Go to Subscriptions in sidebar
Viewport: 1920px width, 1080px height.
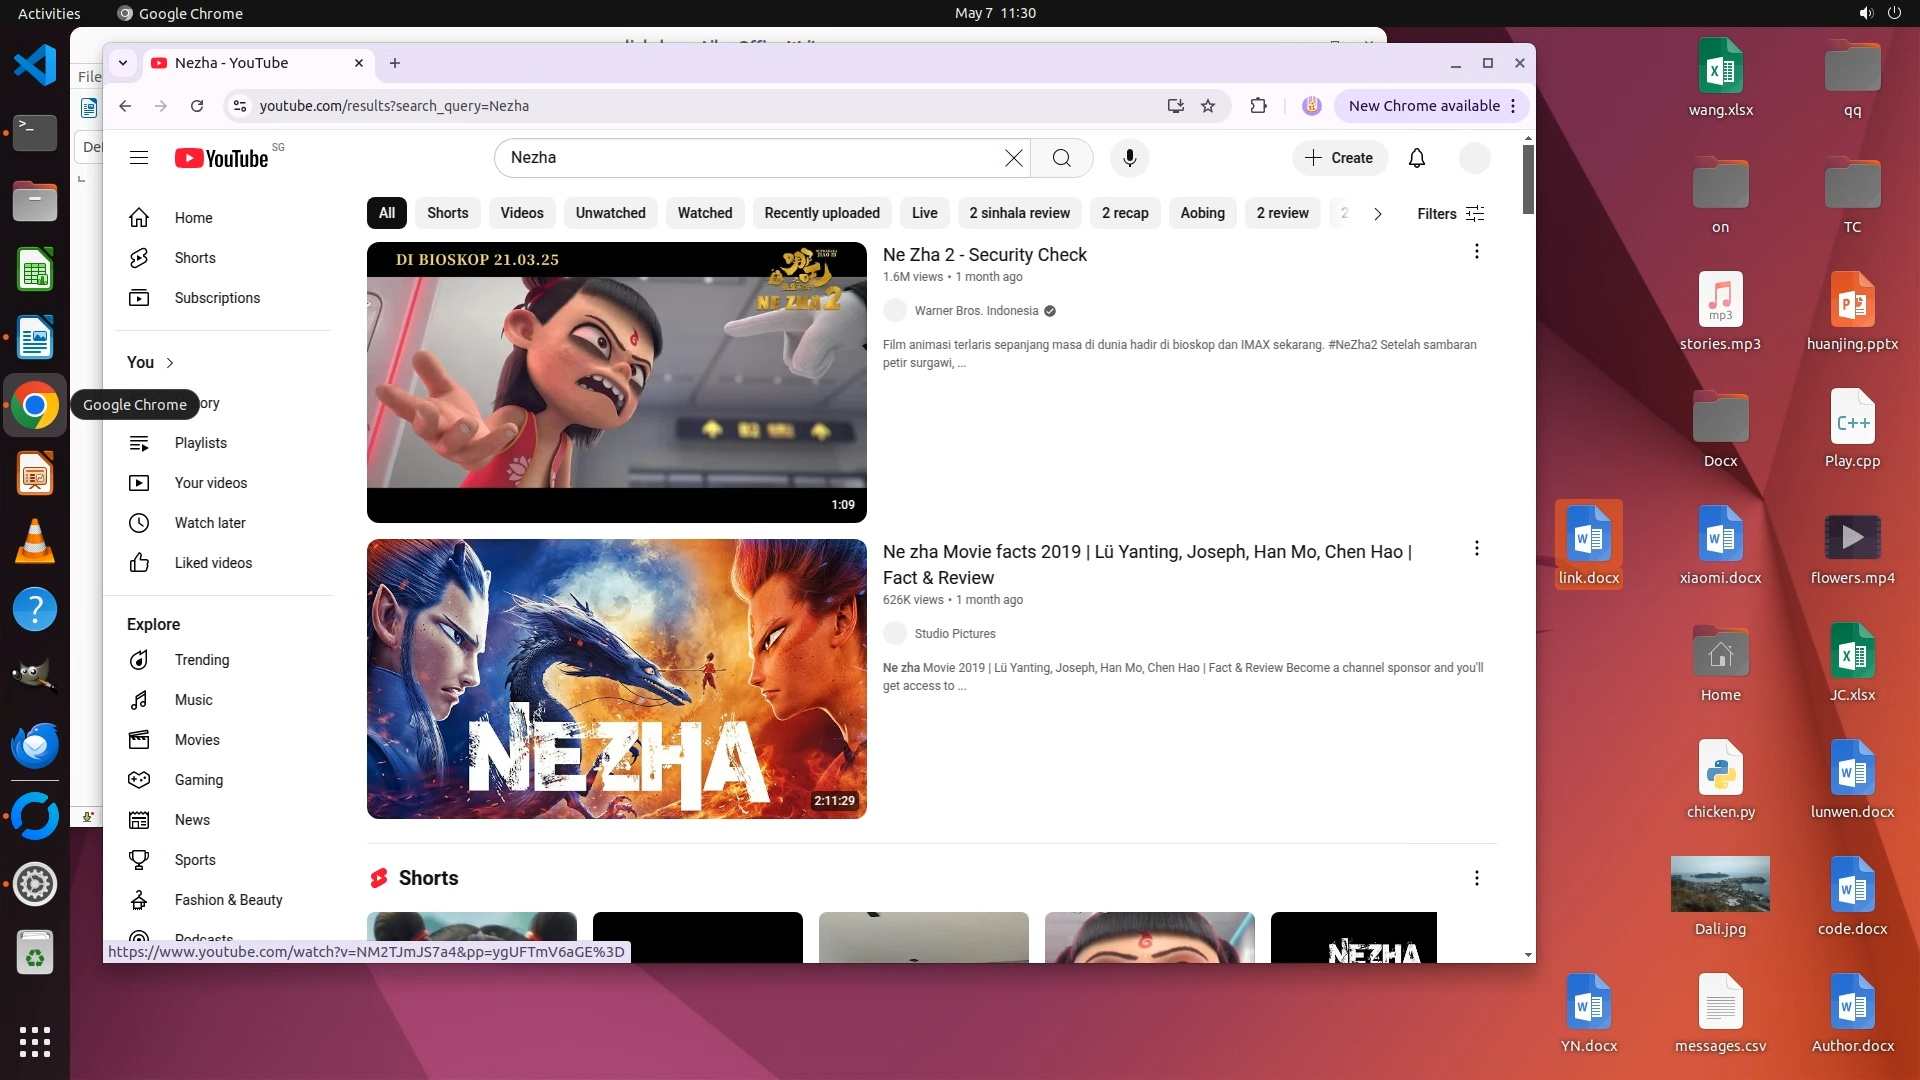[216, 298]
